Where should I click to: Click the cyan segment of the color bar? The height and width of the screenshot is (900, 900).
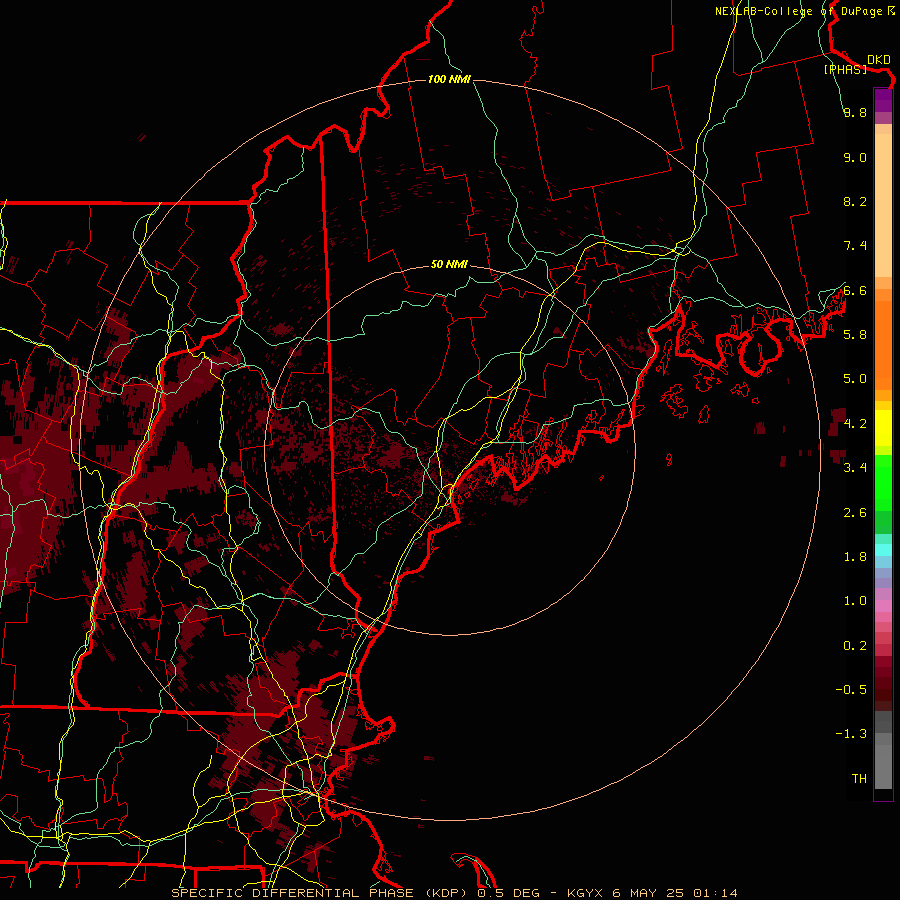(883, 550)
